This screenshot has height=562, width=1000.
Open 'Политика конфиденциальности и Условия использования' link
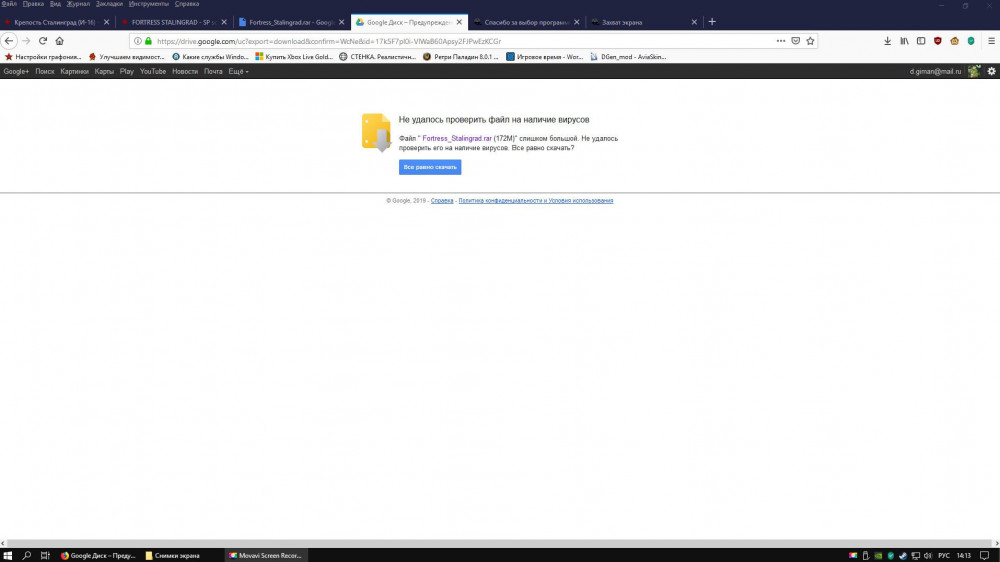[x=536, y=200]
